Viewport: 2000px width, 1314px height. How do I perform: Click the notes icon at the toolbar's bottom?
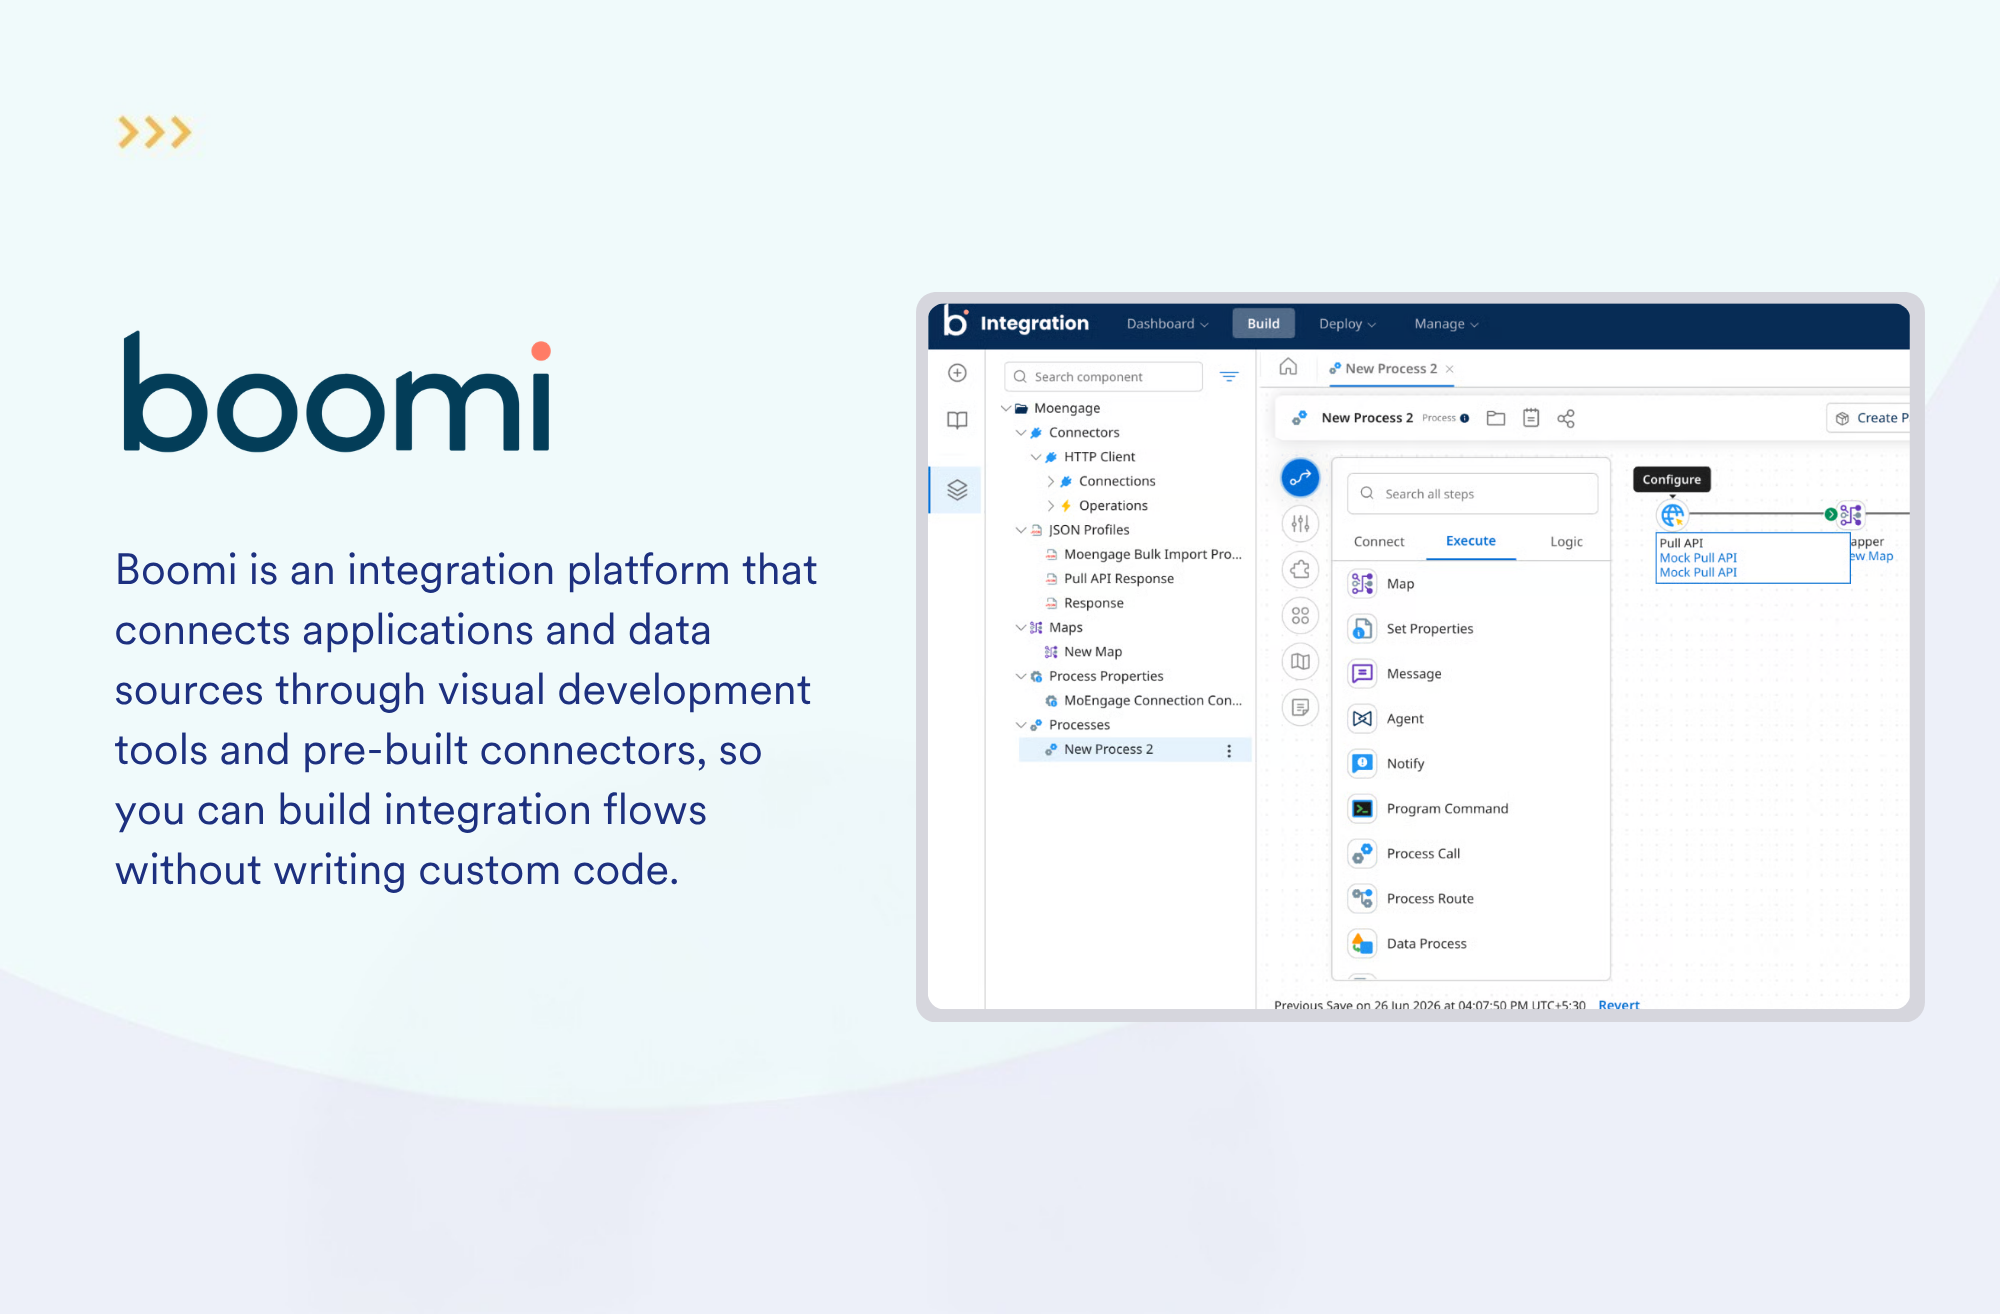pyautogui.click(x=1300, y=707)
